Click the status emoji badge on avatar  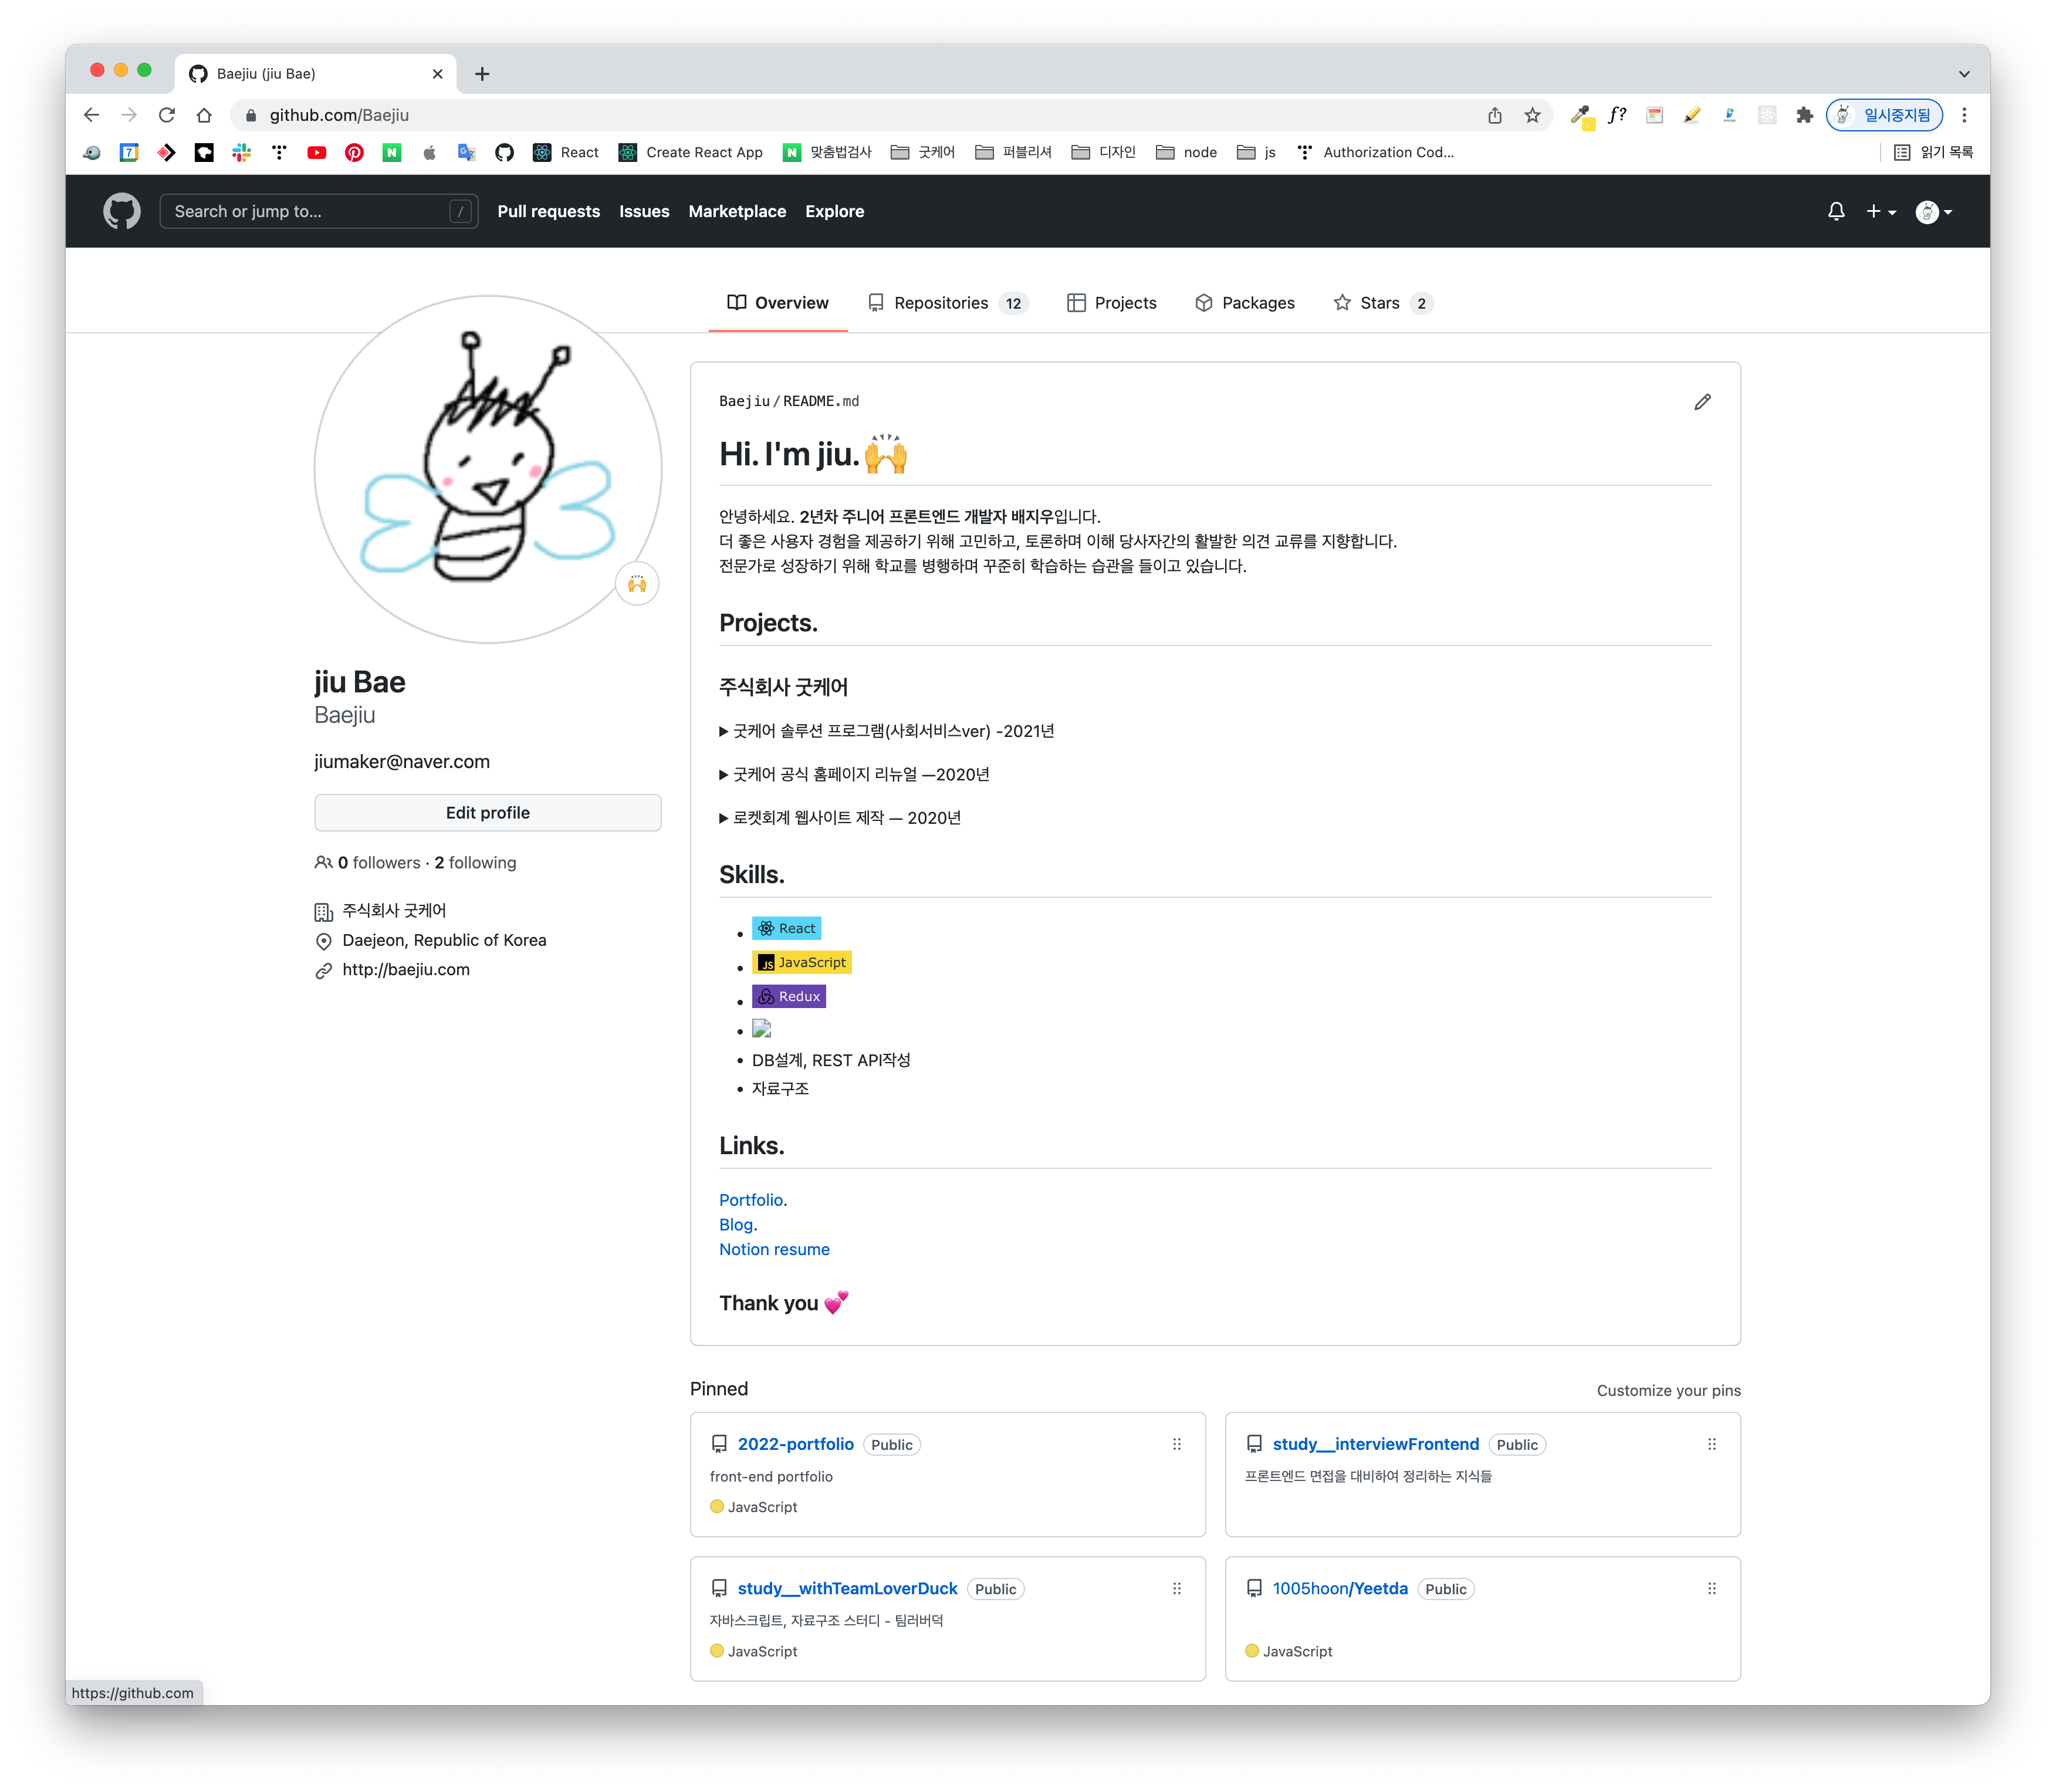(637, 584)
